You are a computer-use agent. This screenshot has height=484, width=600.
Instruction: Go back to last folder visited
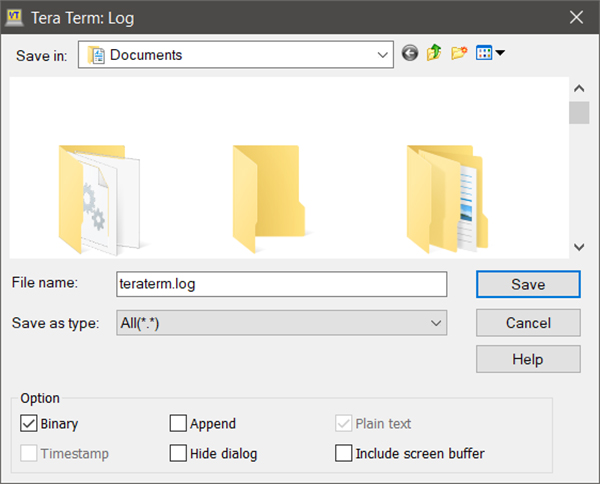coord(410,54)
